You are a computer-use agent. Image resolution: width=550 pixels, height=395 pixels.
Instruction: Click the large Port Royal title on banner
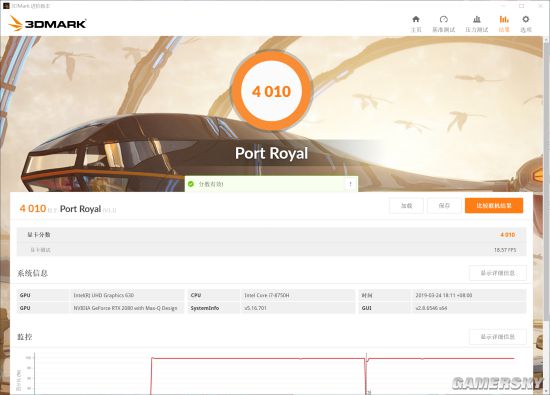coord(271,153)
